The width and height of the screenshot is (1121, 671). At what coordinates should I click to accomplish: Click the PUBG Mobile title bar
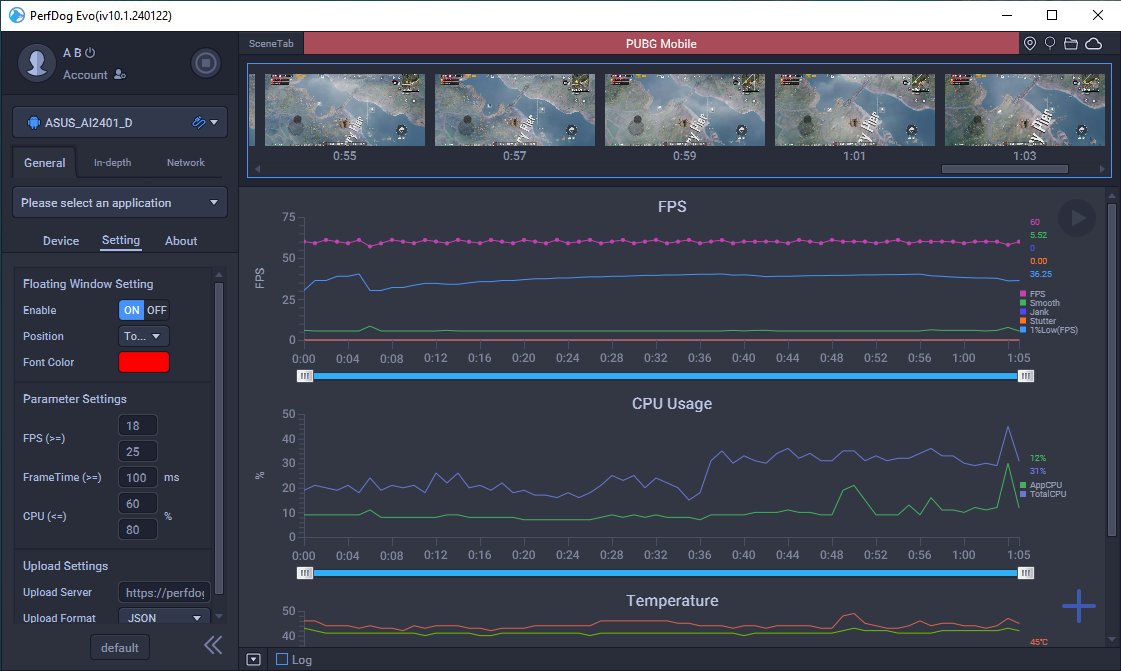(661, 44)
